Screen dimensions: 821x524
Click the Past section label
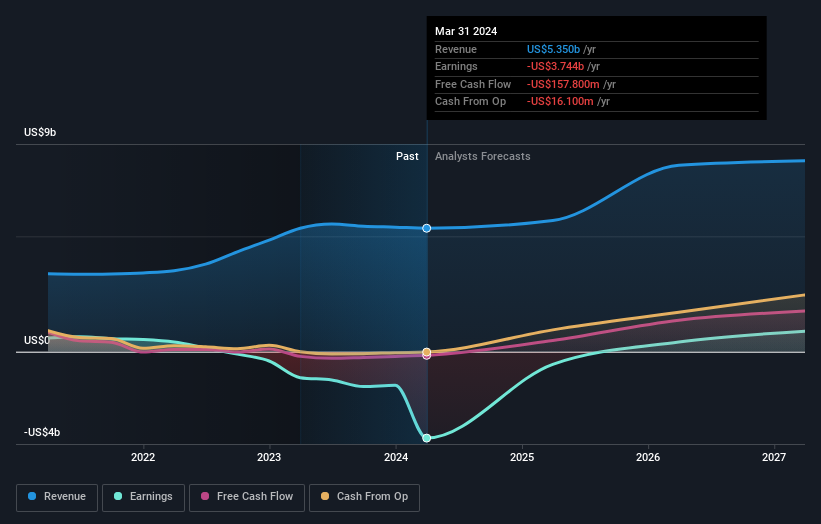click(407, 157)
